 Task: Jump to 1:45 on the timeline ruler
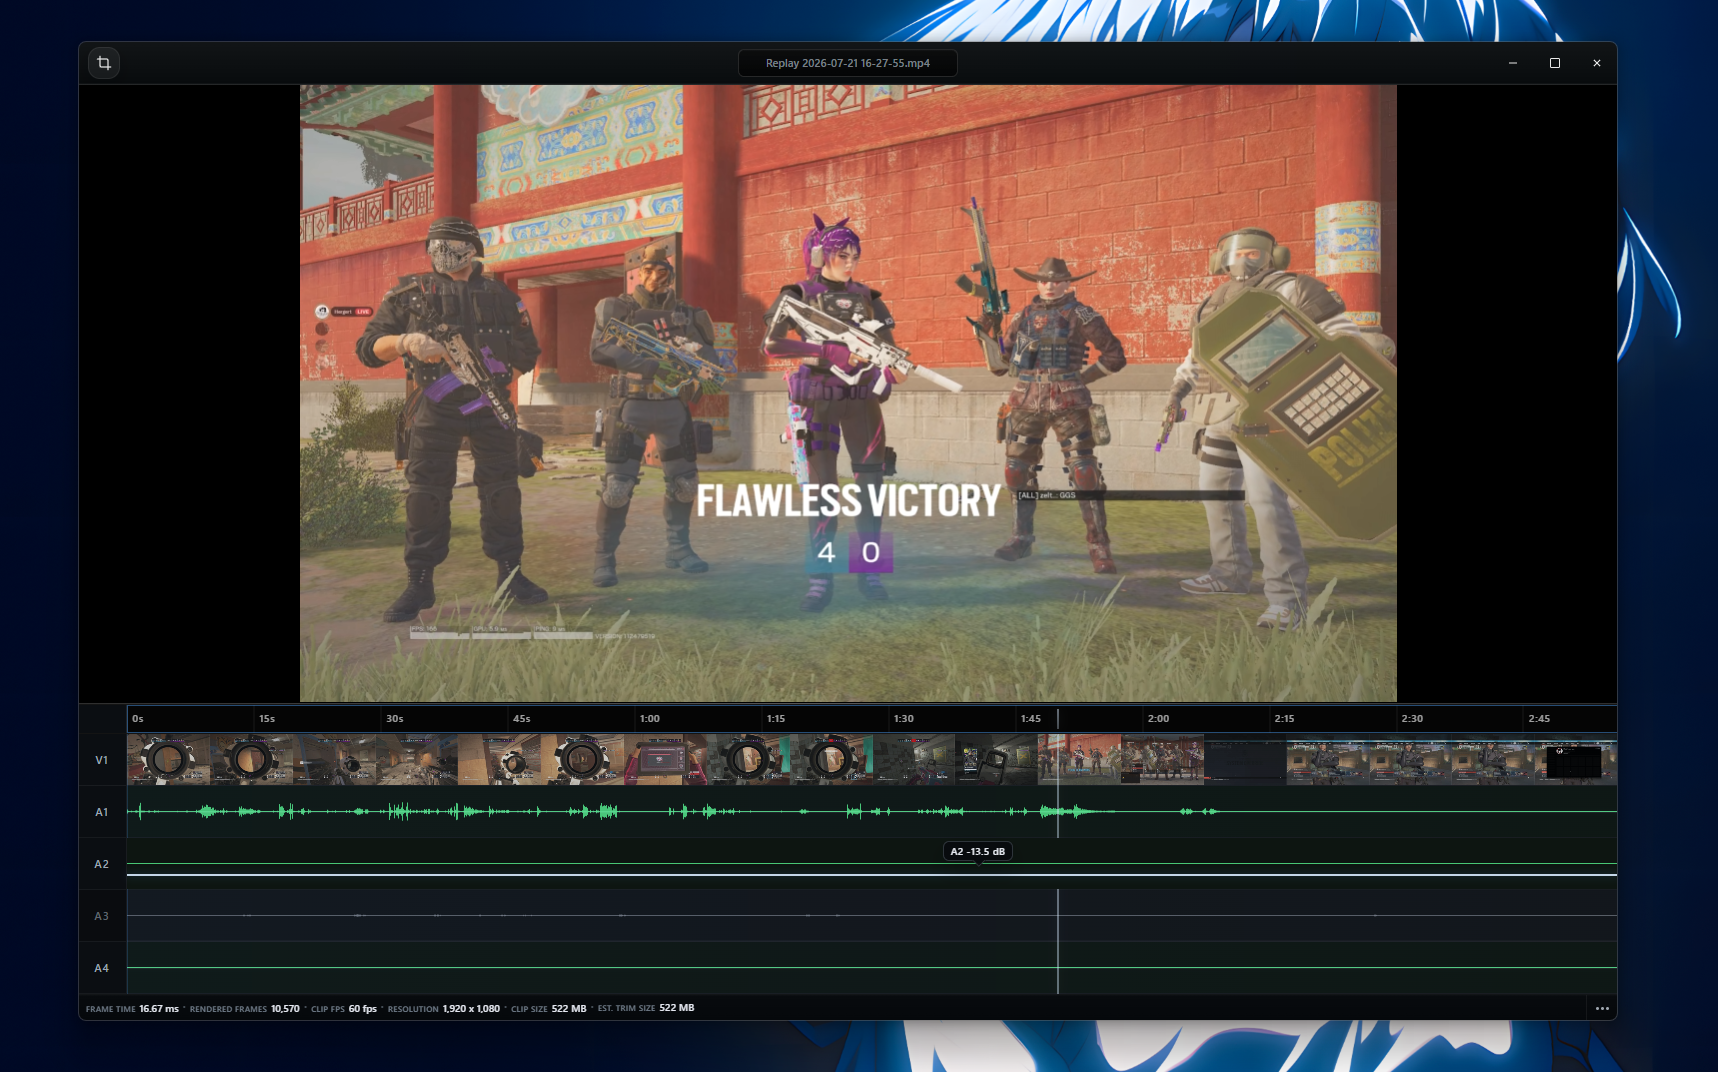point(1031,719)
